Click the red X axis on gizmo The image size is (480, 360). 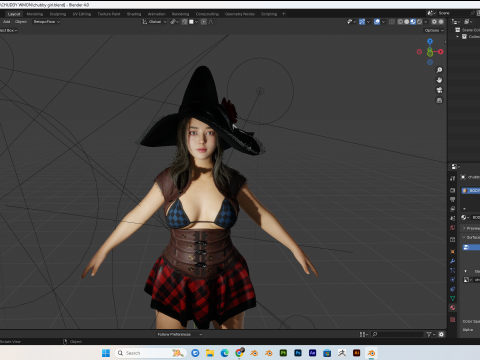pos(441,52)
